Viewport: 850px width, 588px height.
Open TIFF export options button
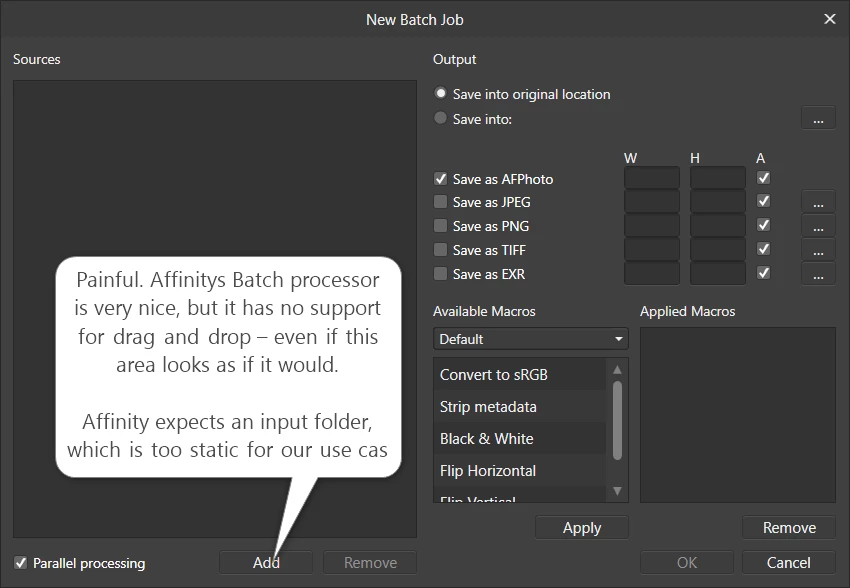818,250
